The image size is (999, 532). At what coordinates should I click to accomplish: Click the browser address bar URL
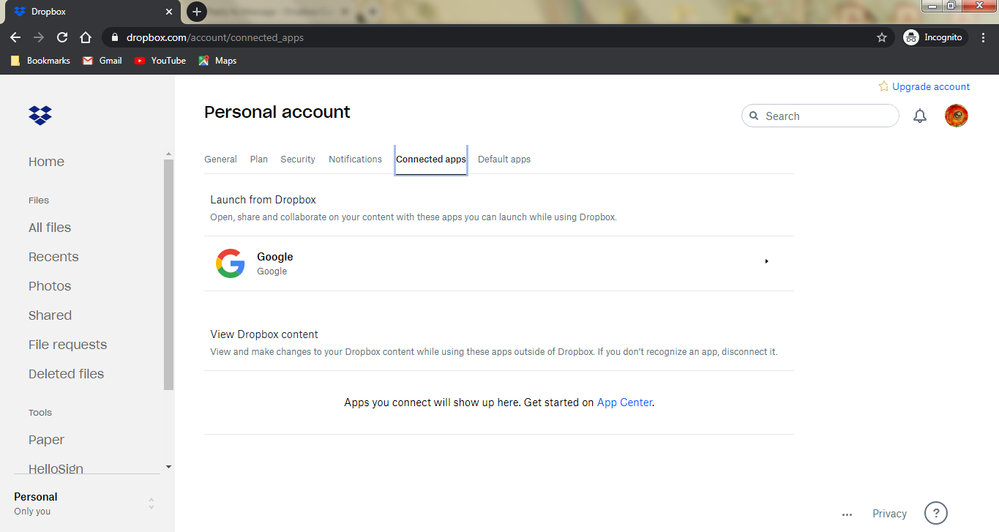pyautogui.click(x=215, y=38)
